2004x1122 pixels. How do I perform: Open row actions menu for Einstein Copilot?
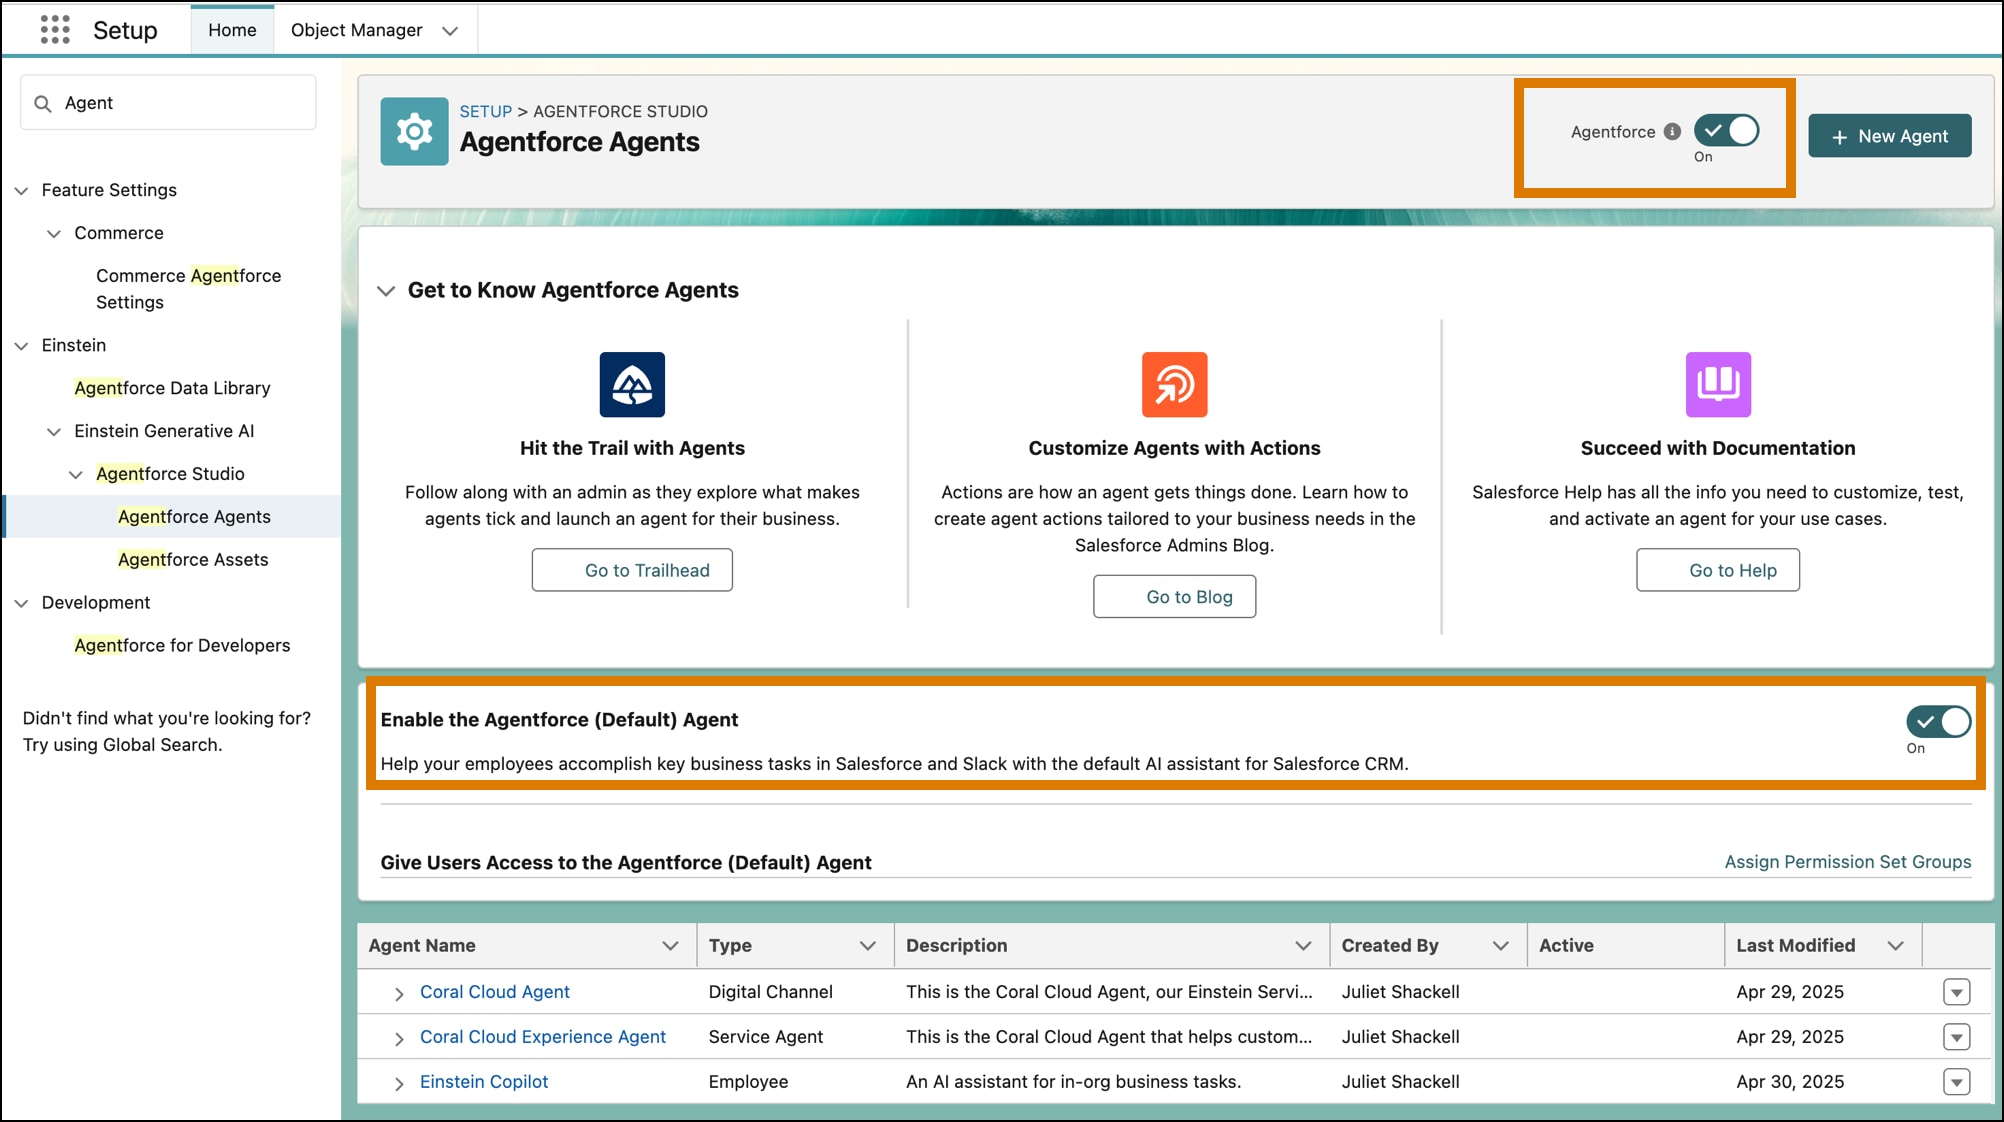click(1956, 1082)
